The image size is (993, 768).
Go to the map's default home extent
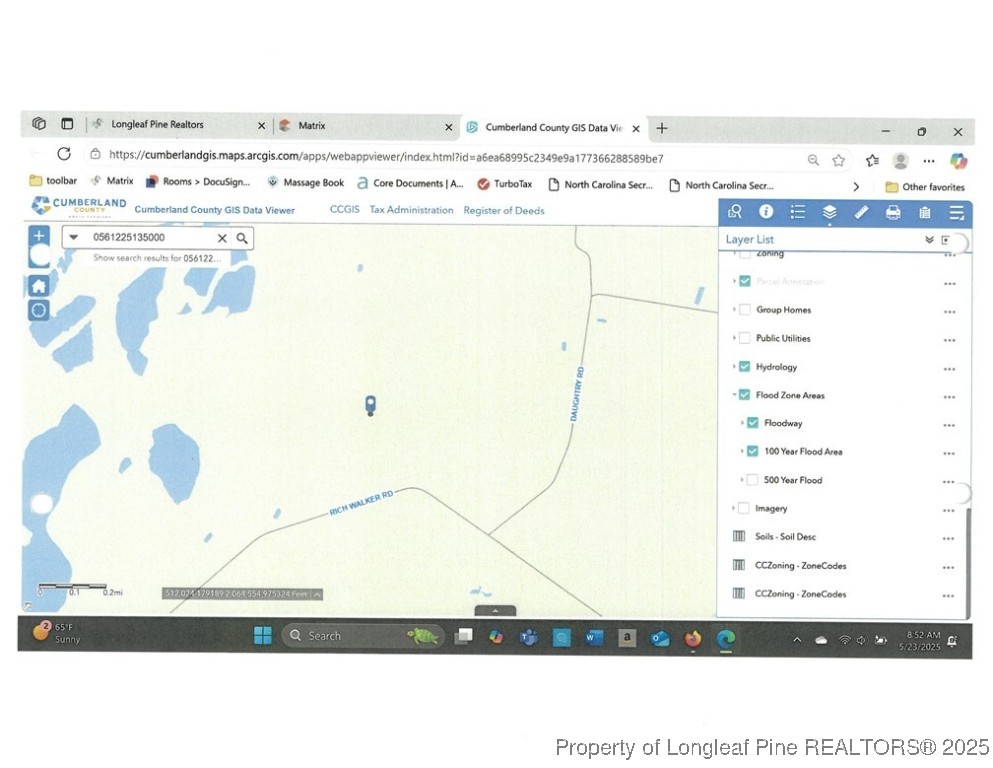[39, 286]
